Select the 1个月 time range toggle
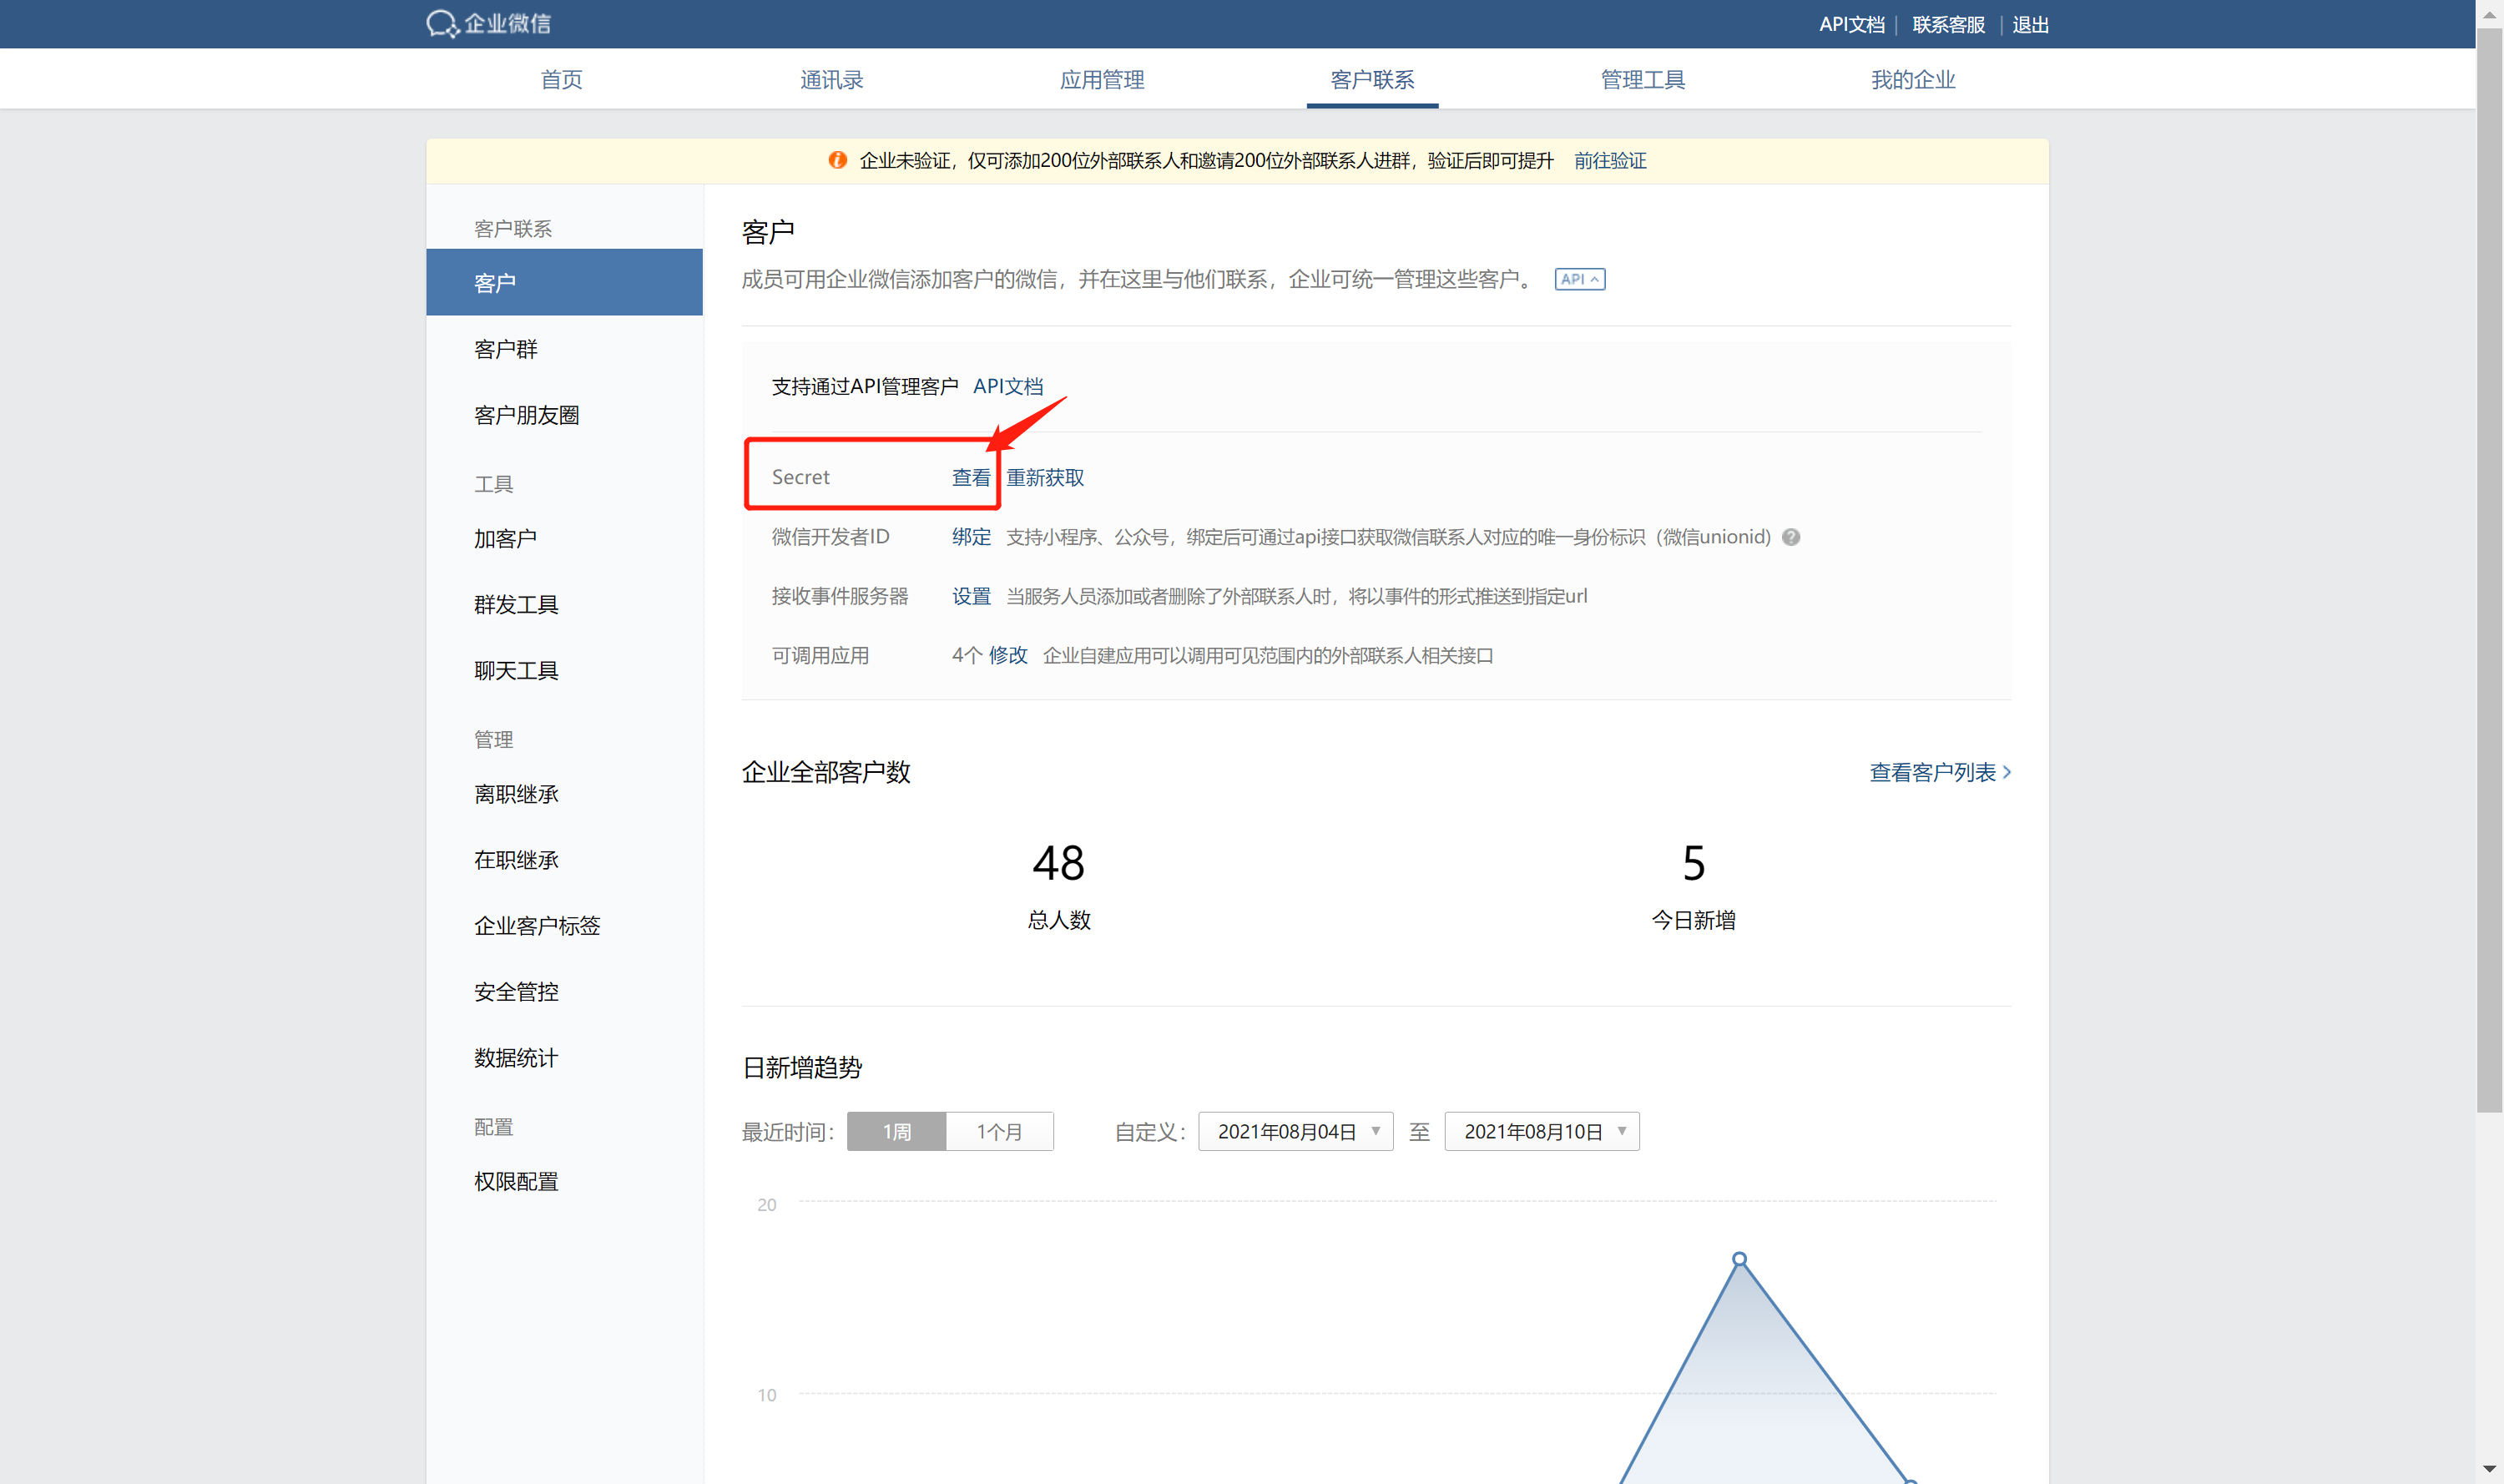2504x1484 pixels. (x=999, y=1131)
